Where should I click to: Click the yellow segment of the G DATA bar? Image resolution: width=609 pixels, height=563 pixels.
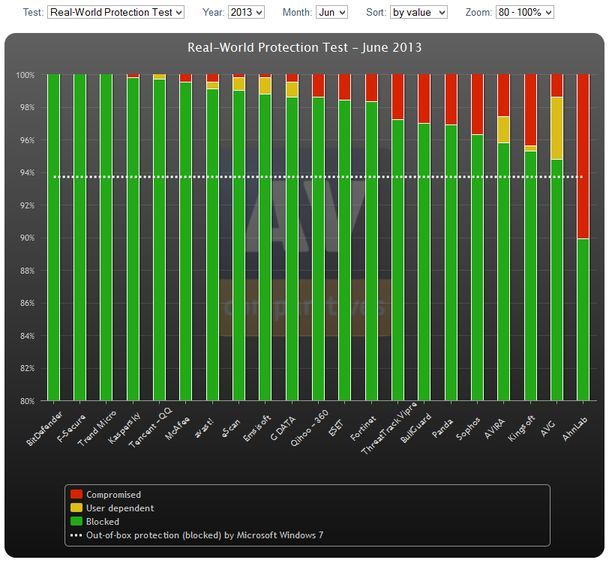click(292, 90)
